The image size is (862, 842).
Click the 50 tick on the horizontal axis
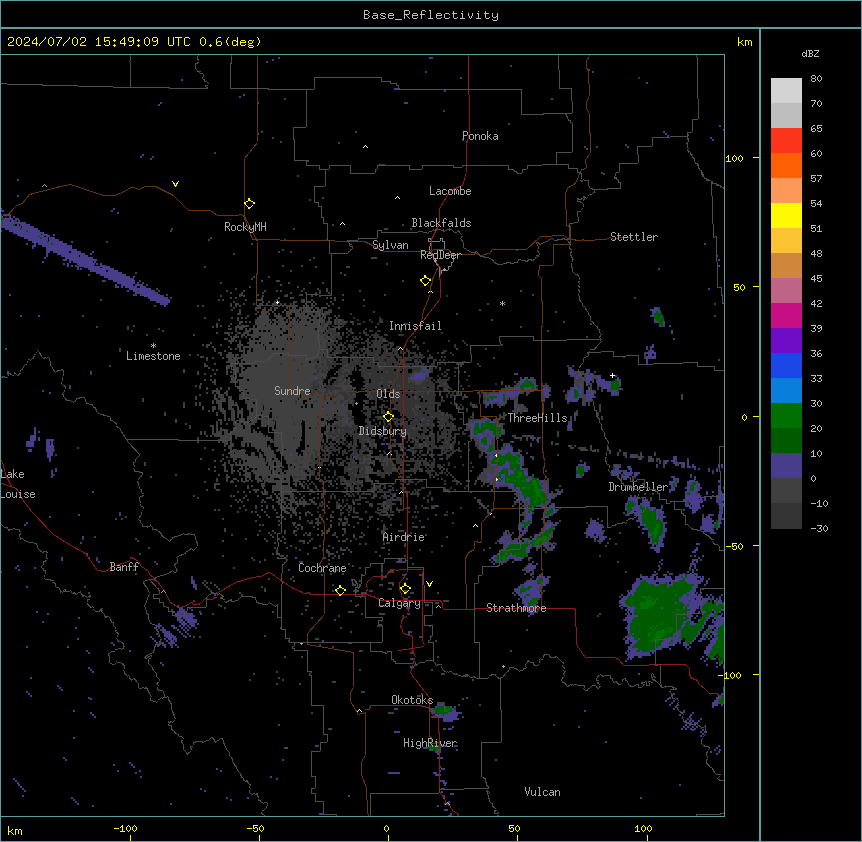tap(514, 829)
